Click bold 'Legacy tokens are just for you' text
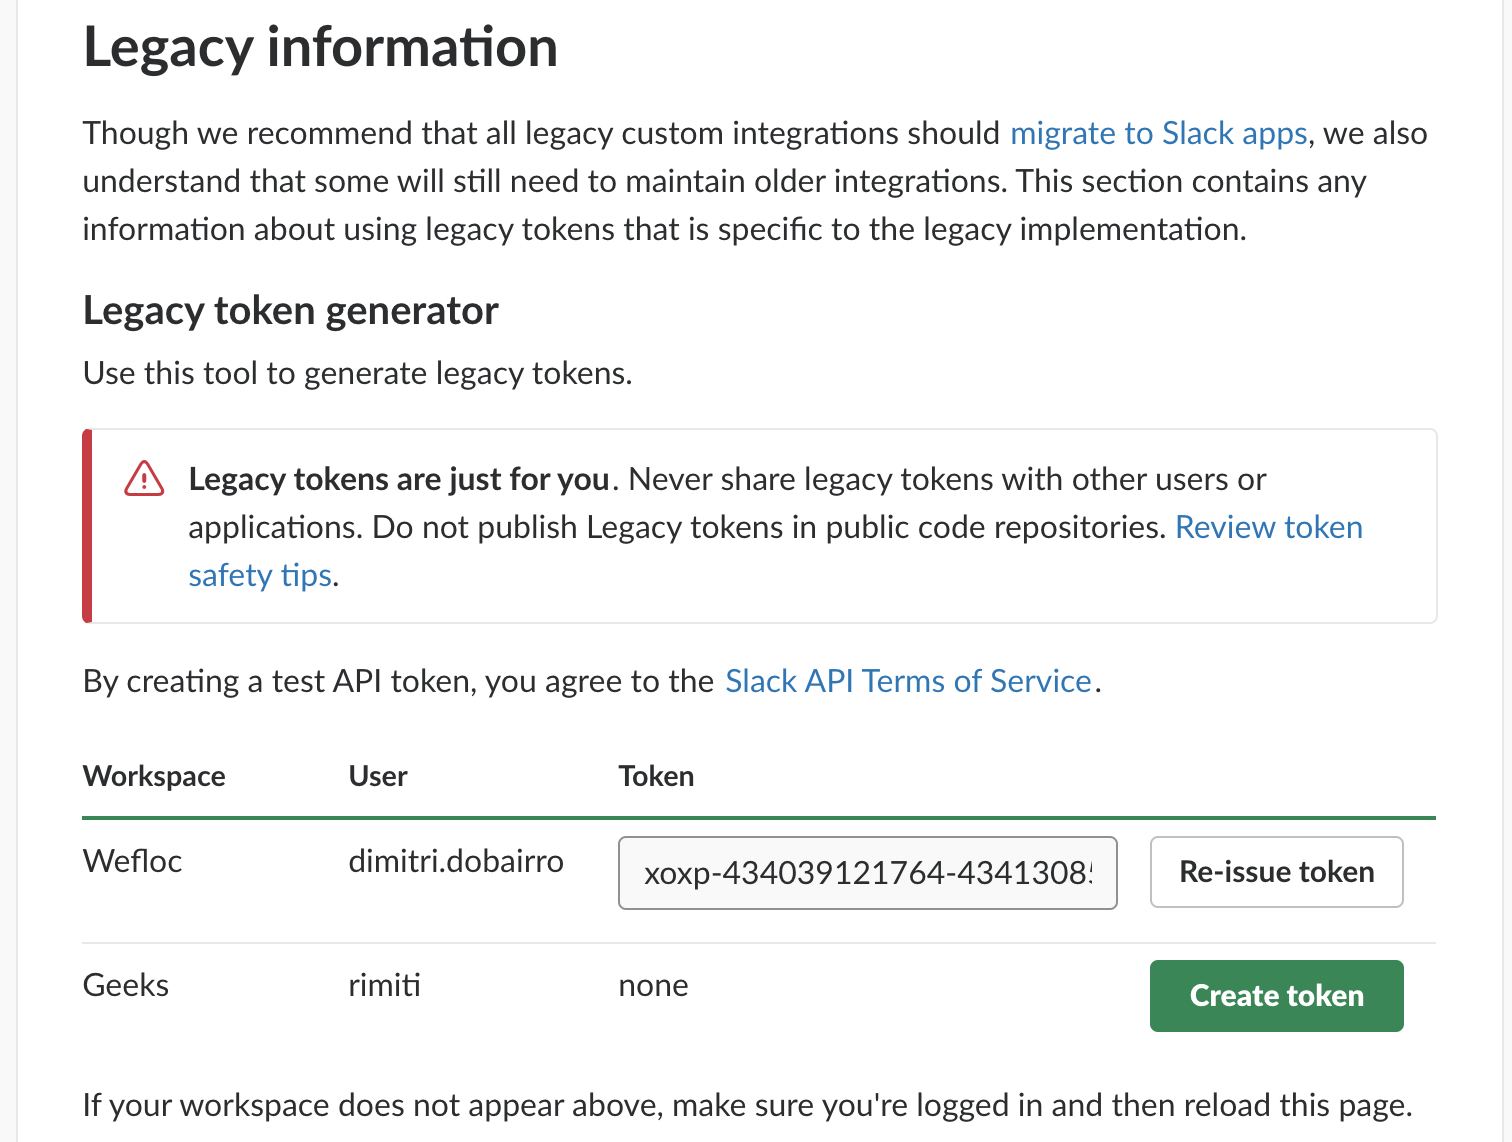The height and width of the screenshot is (1142, 1512). (x=399, y=479)
